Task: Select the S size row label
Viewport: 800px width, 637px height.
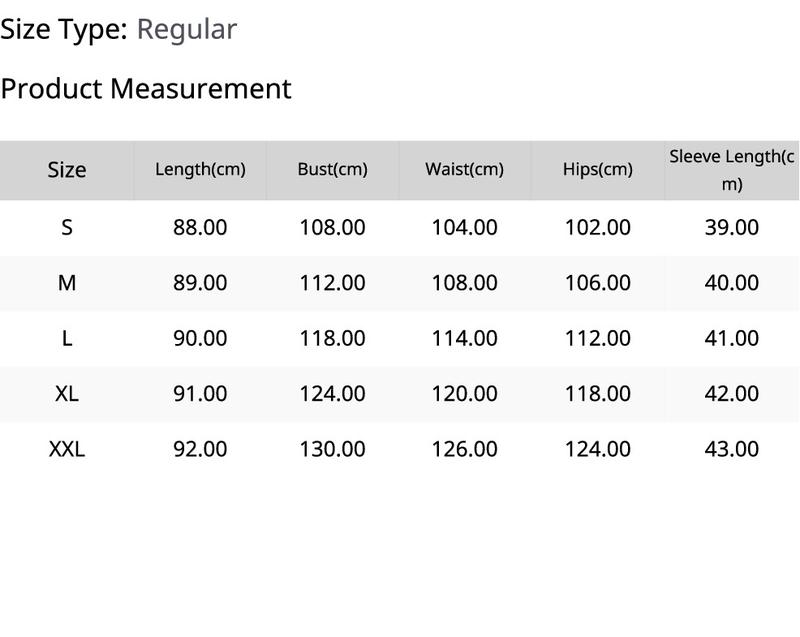Action: 67,227
